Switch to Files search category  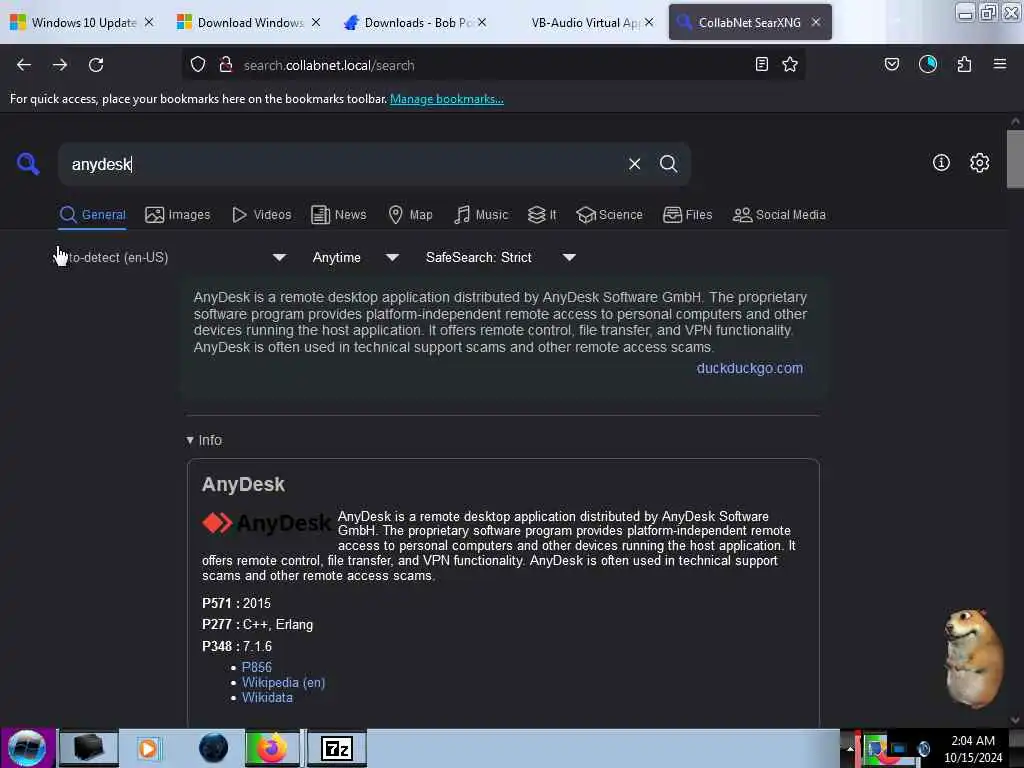687,215
